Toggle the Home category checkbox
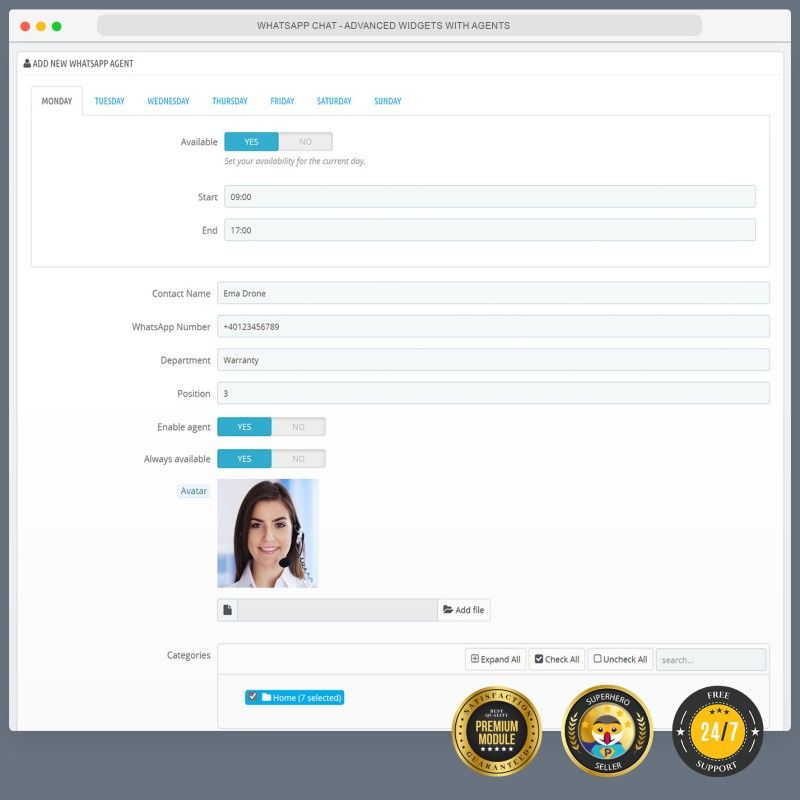This screenshot has width=800, height=800. pyautogui.click(x=253, y=696)
